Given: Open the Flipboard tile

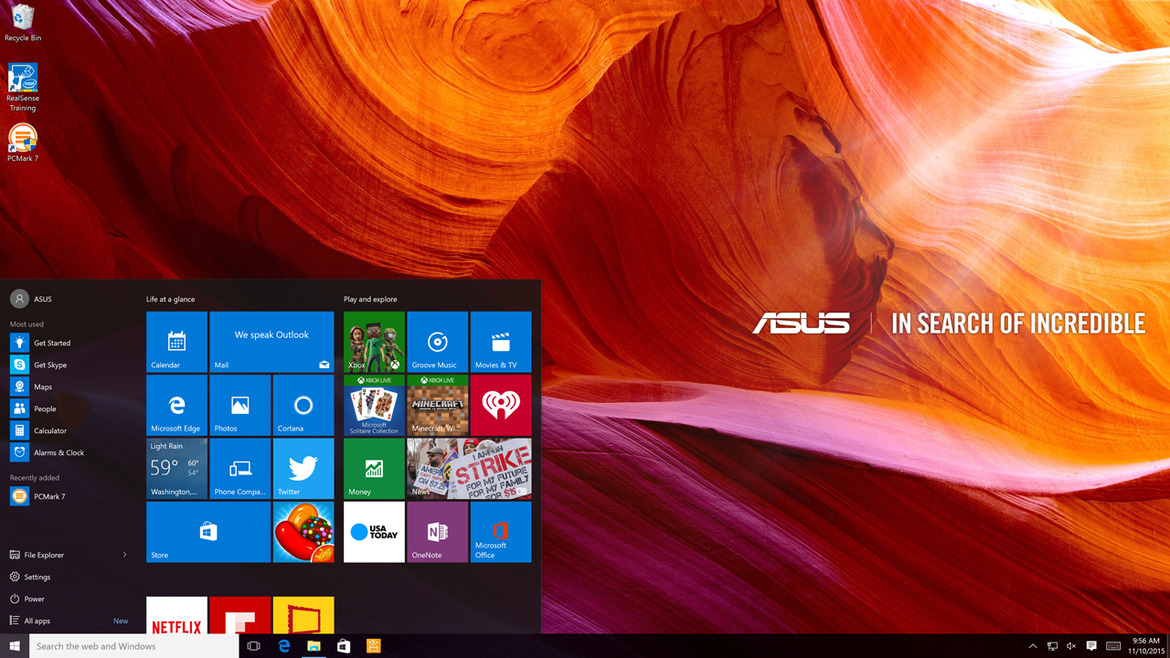Looking at the screenshot, I should pyautogui.click(x=240, y=615).
